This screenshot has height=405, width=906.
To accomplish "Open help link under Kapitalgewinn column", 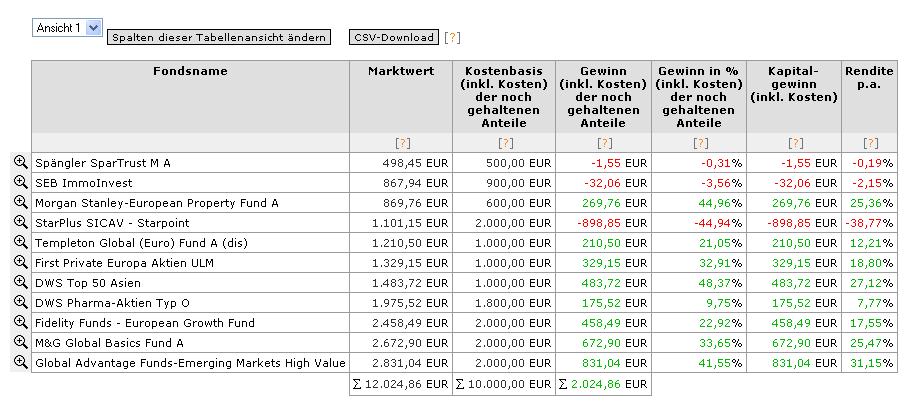I will (796, 143).
